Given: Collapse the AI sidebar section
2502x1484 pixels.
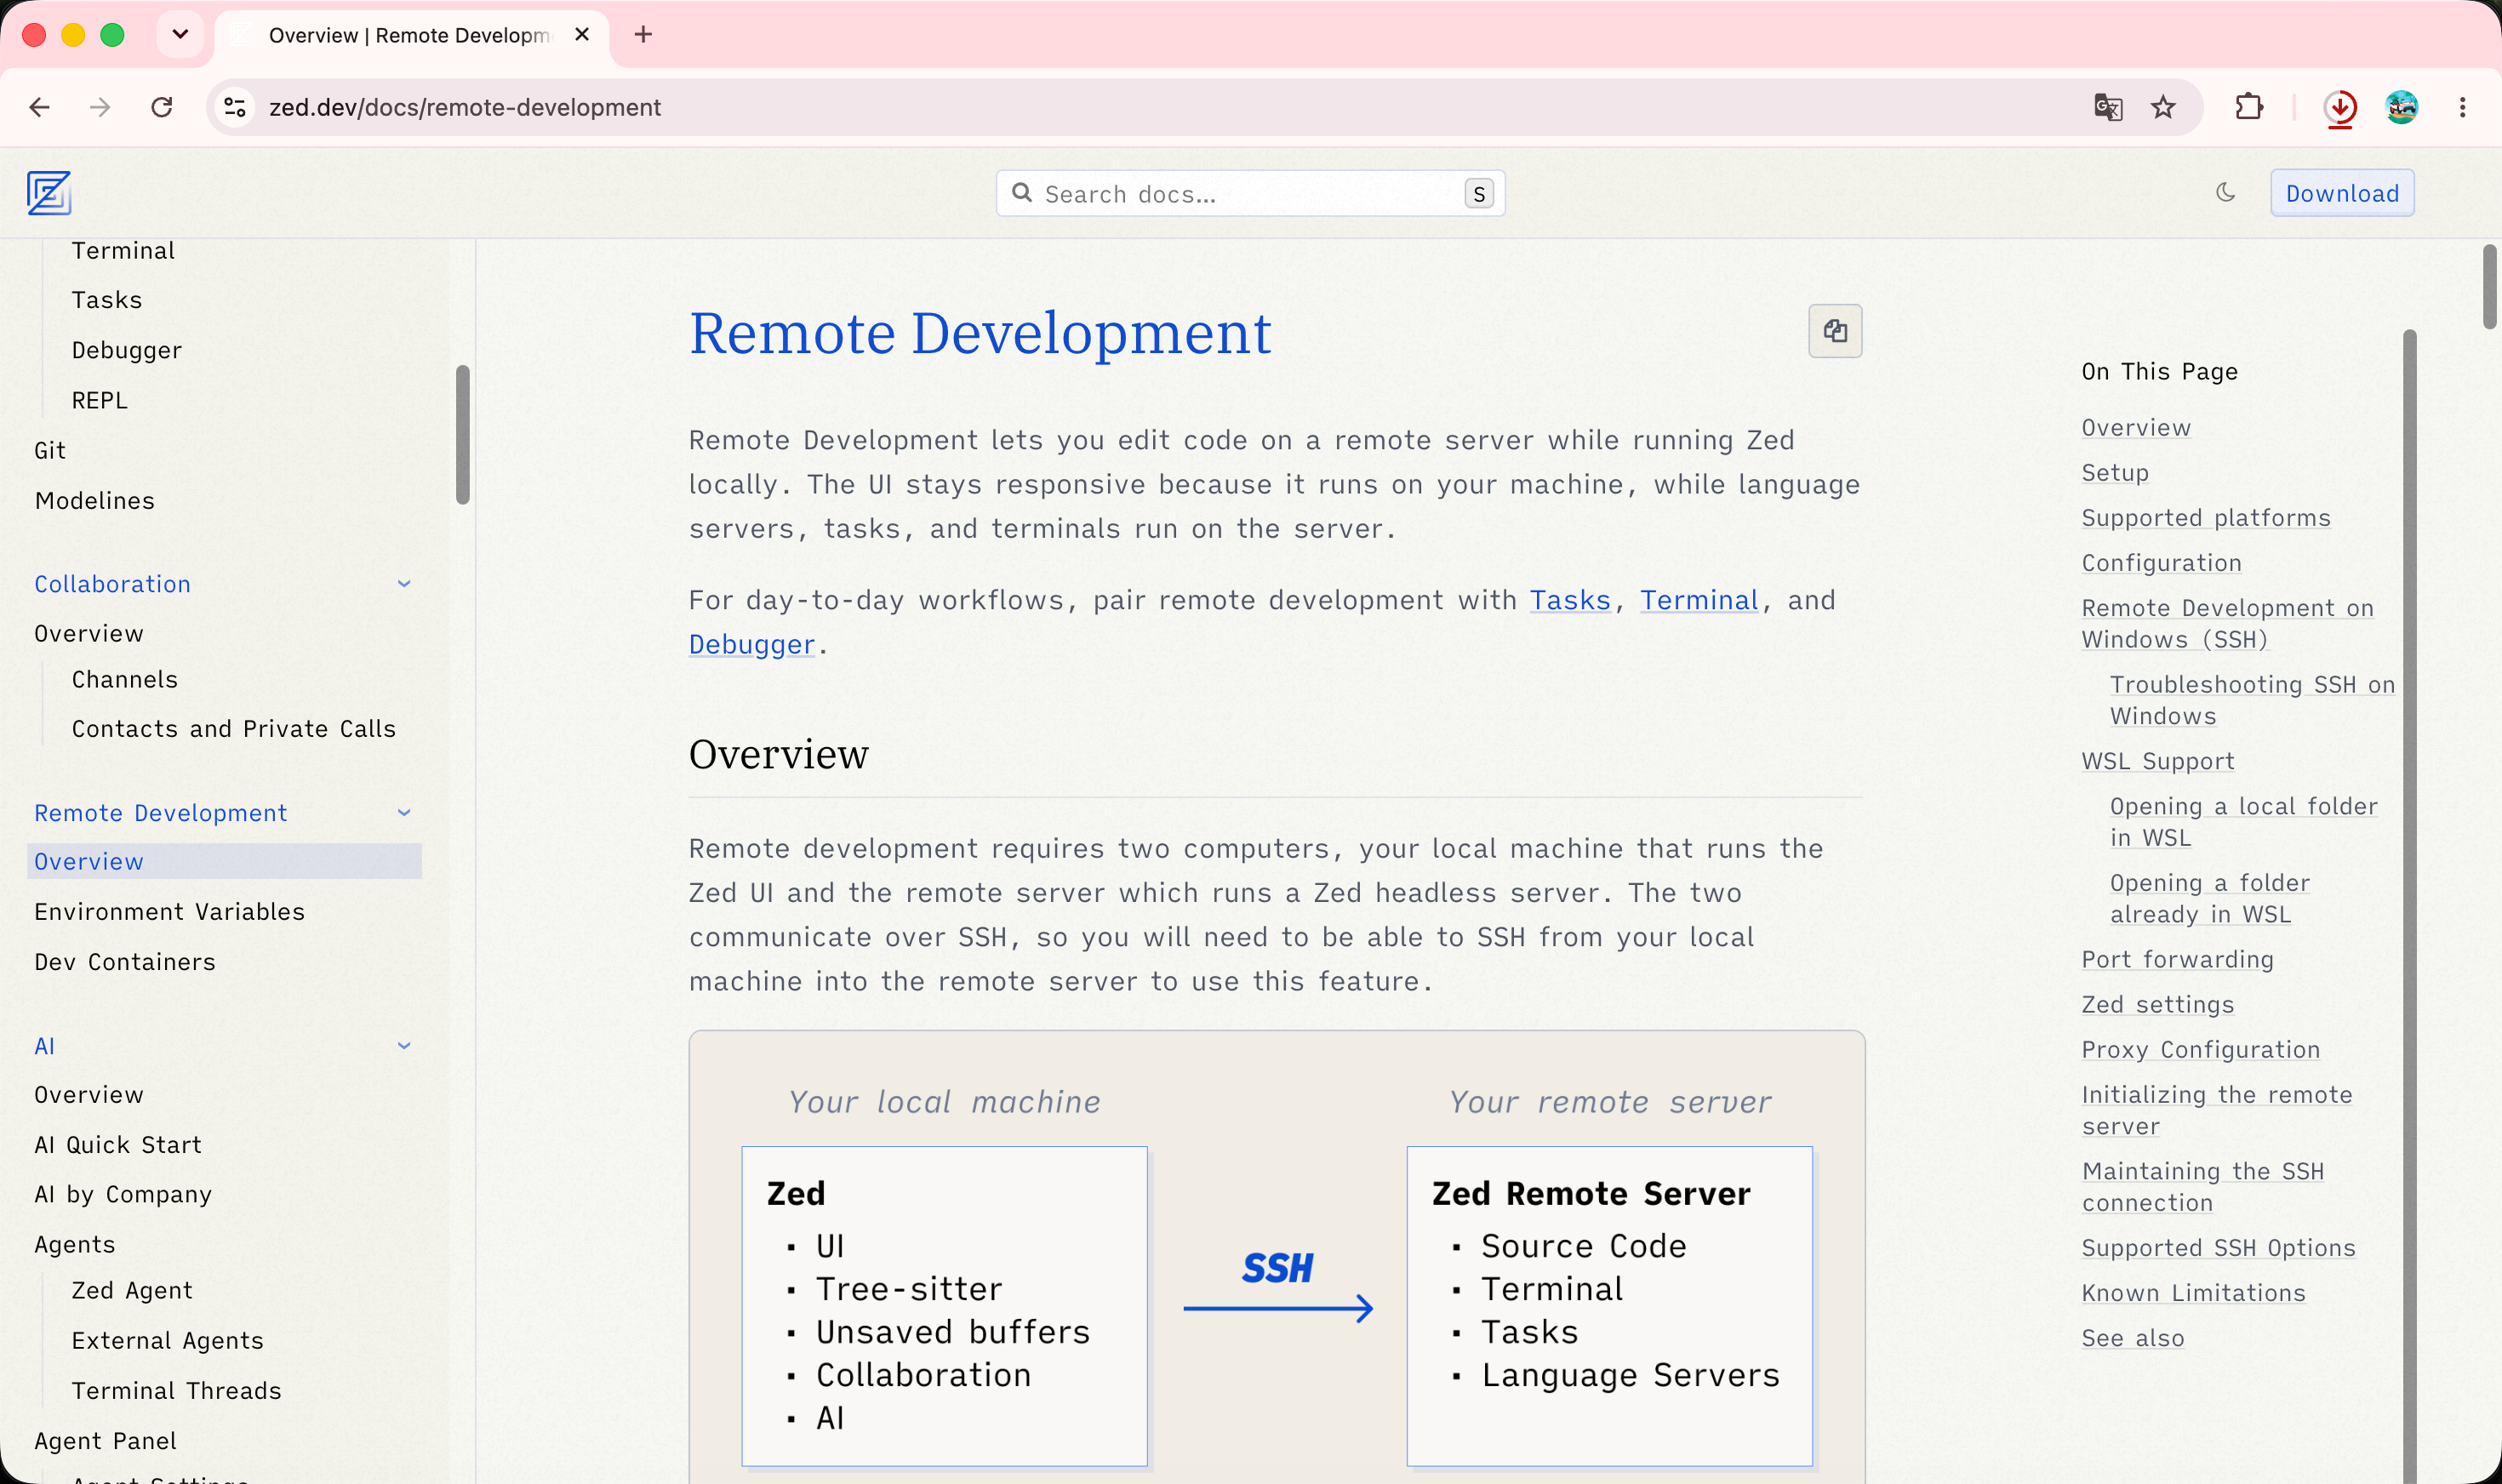Looking at the screenshot, I should tap(404, 1046).
